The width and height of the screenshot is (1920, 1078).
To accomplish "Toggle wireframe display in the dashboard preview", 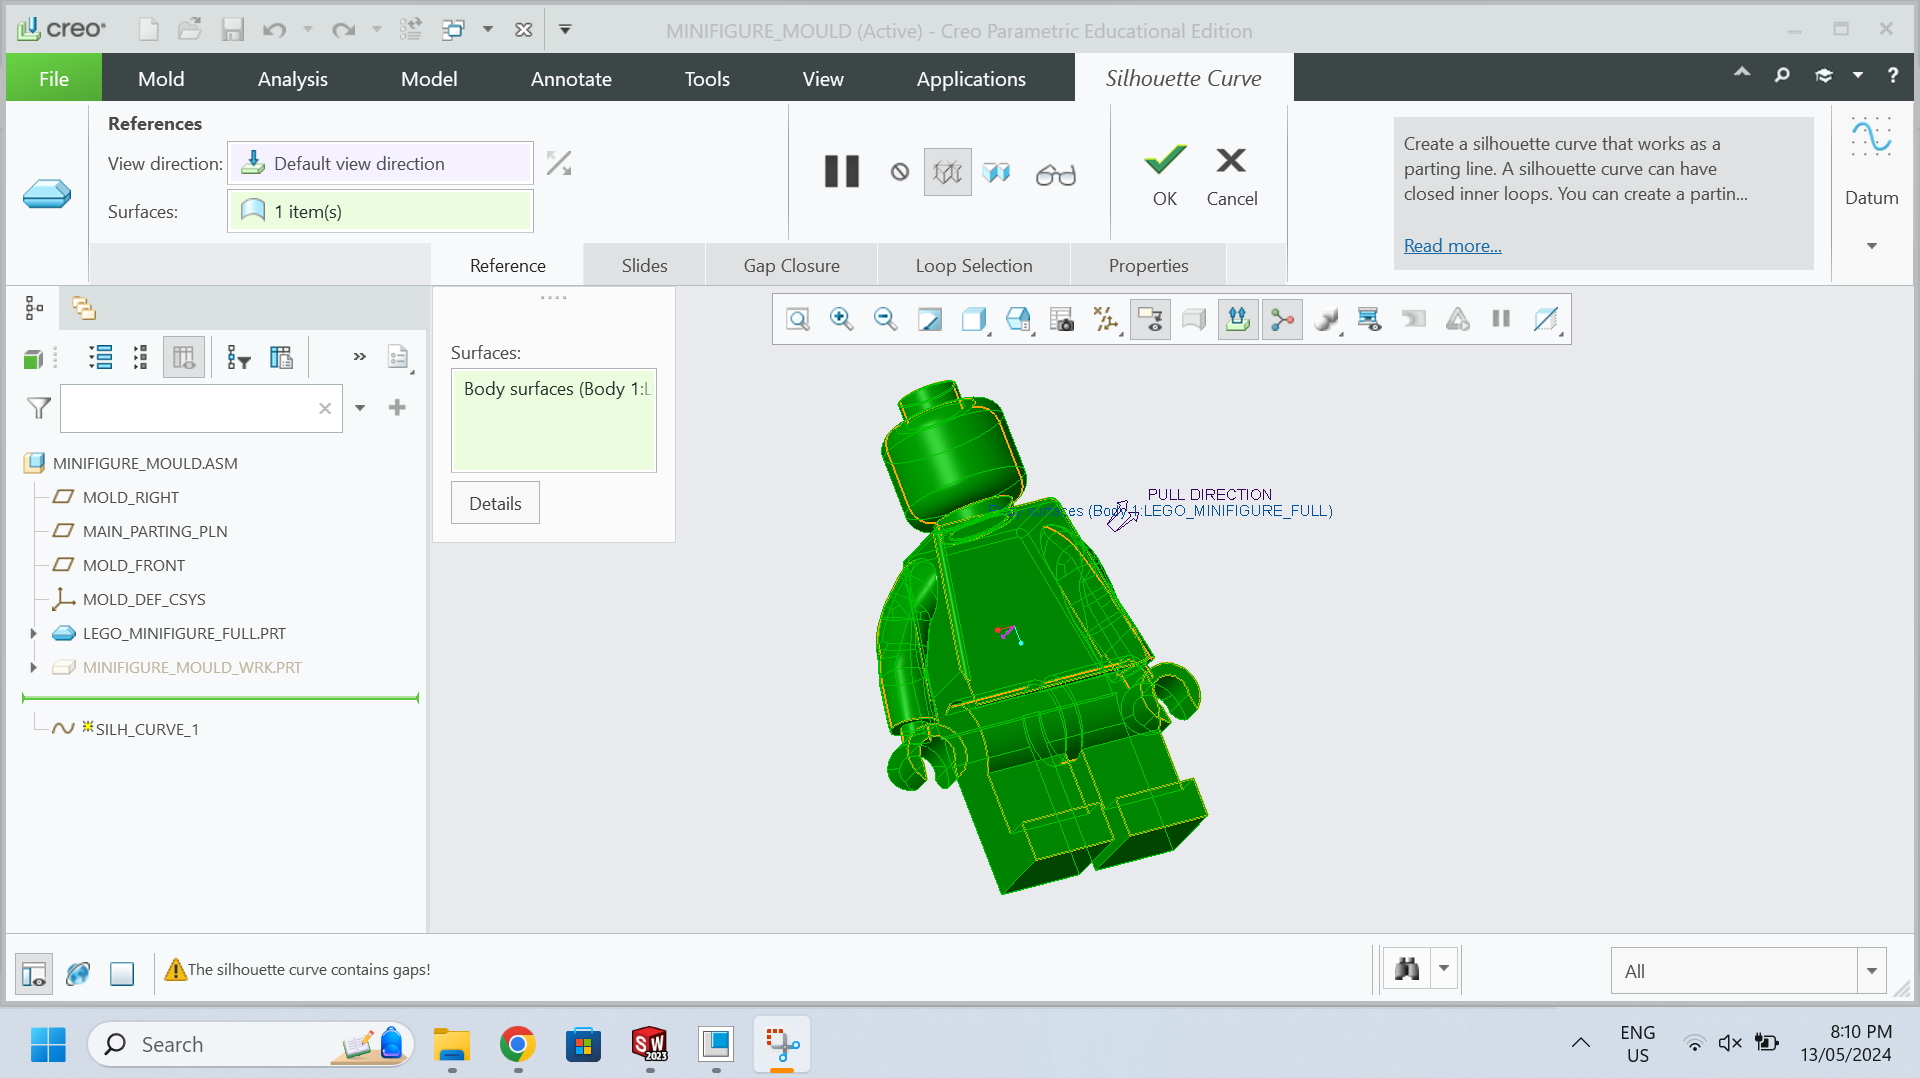I will point(947,171).
